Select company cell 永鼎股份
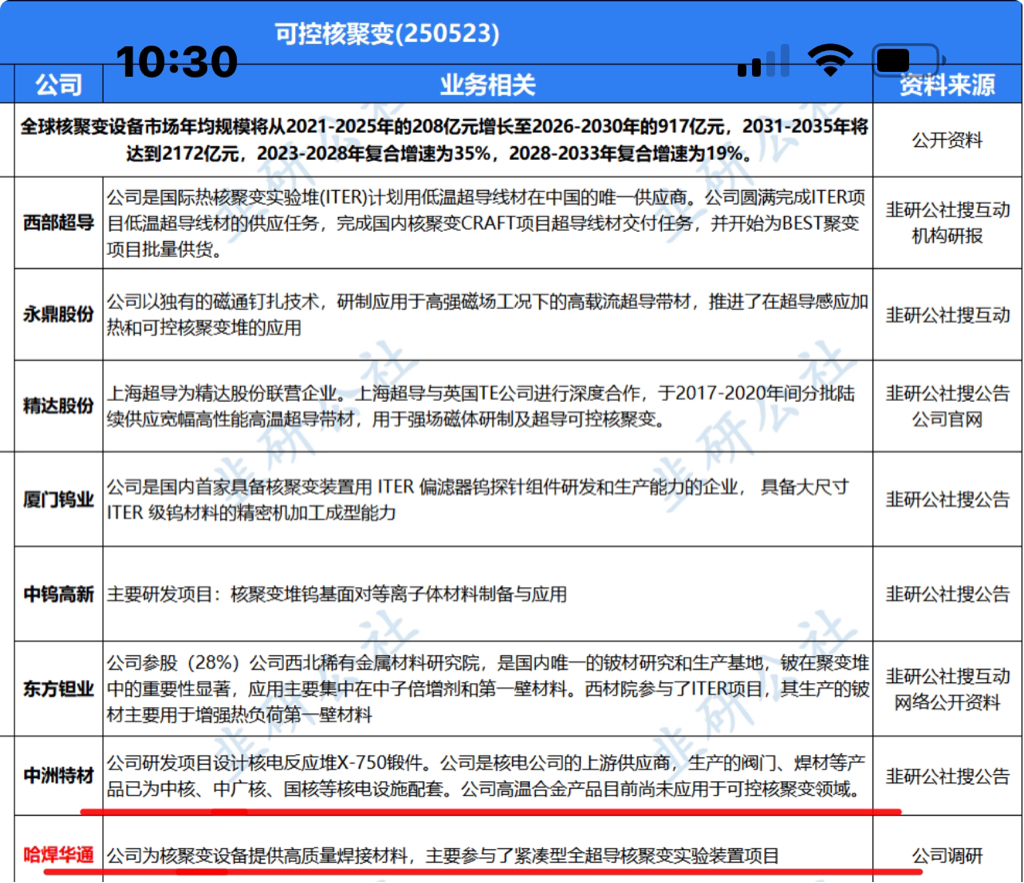This screenshot has width=1024, height=883. tap(59, 314)
